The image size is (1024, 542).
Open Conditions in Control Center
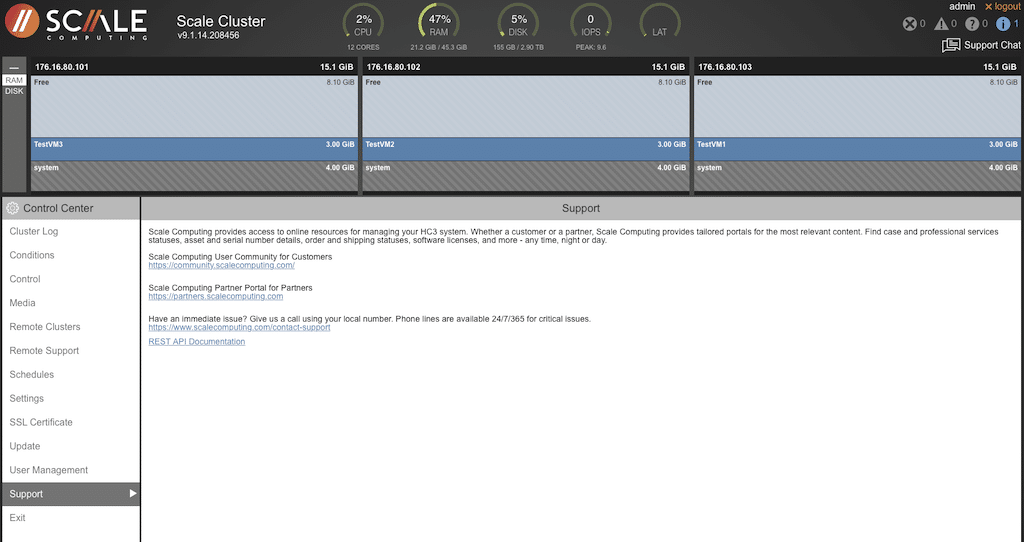point(71,255)
